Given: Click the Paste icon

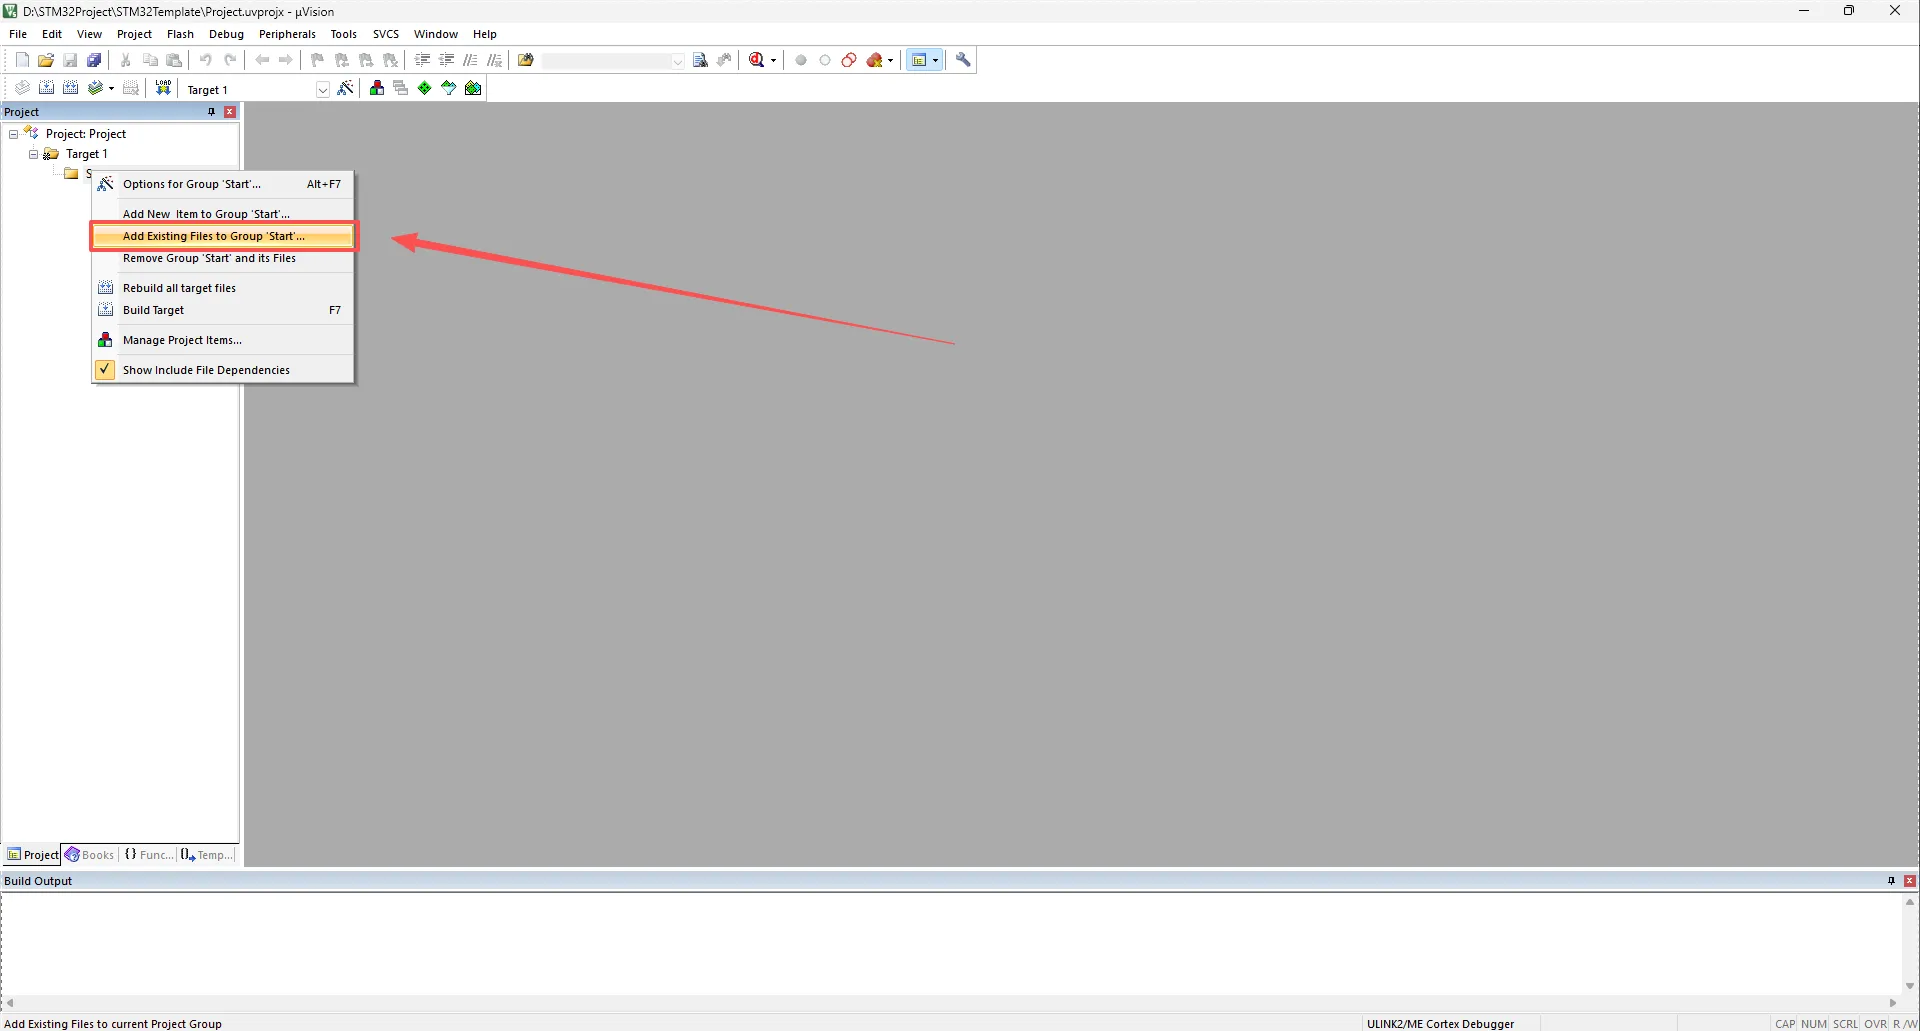Looking at the screenshot, I should point(174,60).
